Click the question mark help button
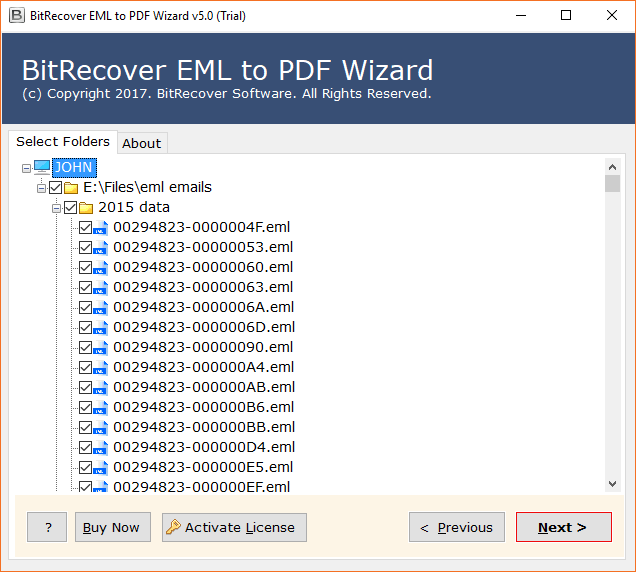 click(47, 527)
